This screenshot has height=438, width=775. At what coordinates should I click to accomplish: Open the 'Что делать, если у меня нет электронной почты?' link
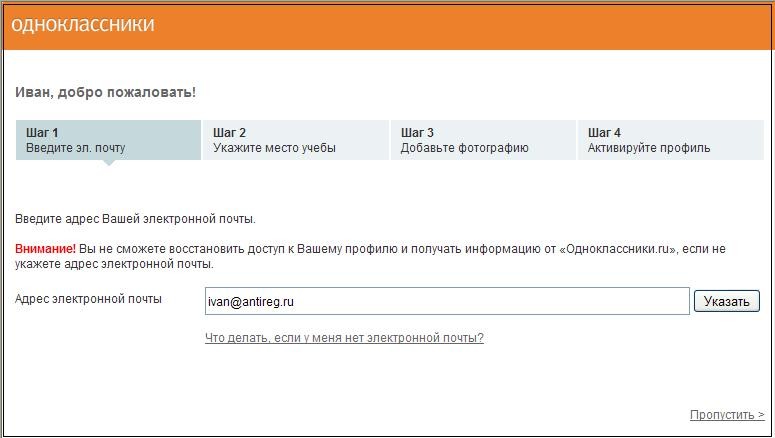[344, 338]
